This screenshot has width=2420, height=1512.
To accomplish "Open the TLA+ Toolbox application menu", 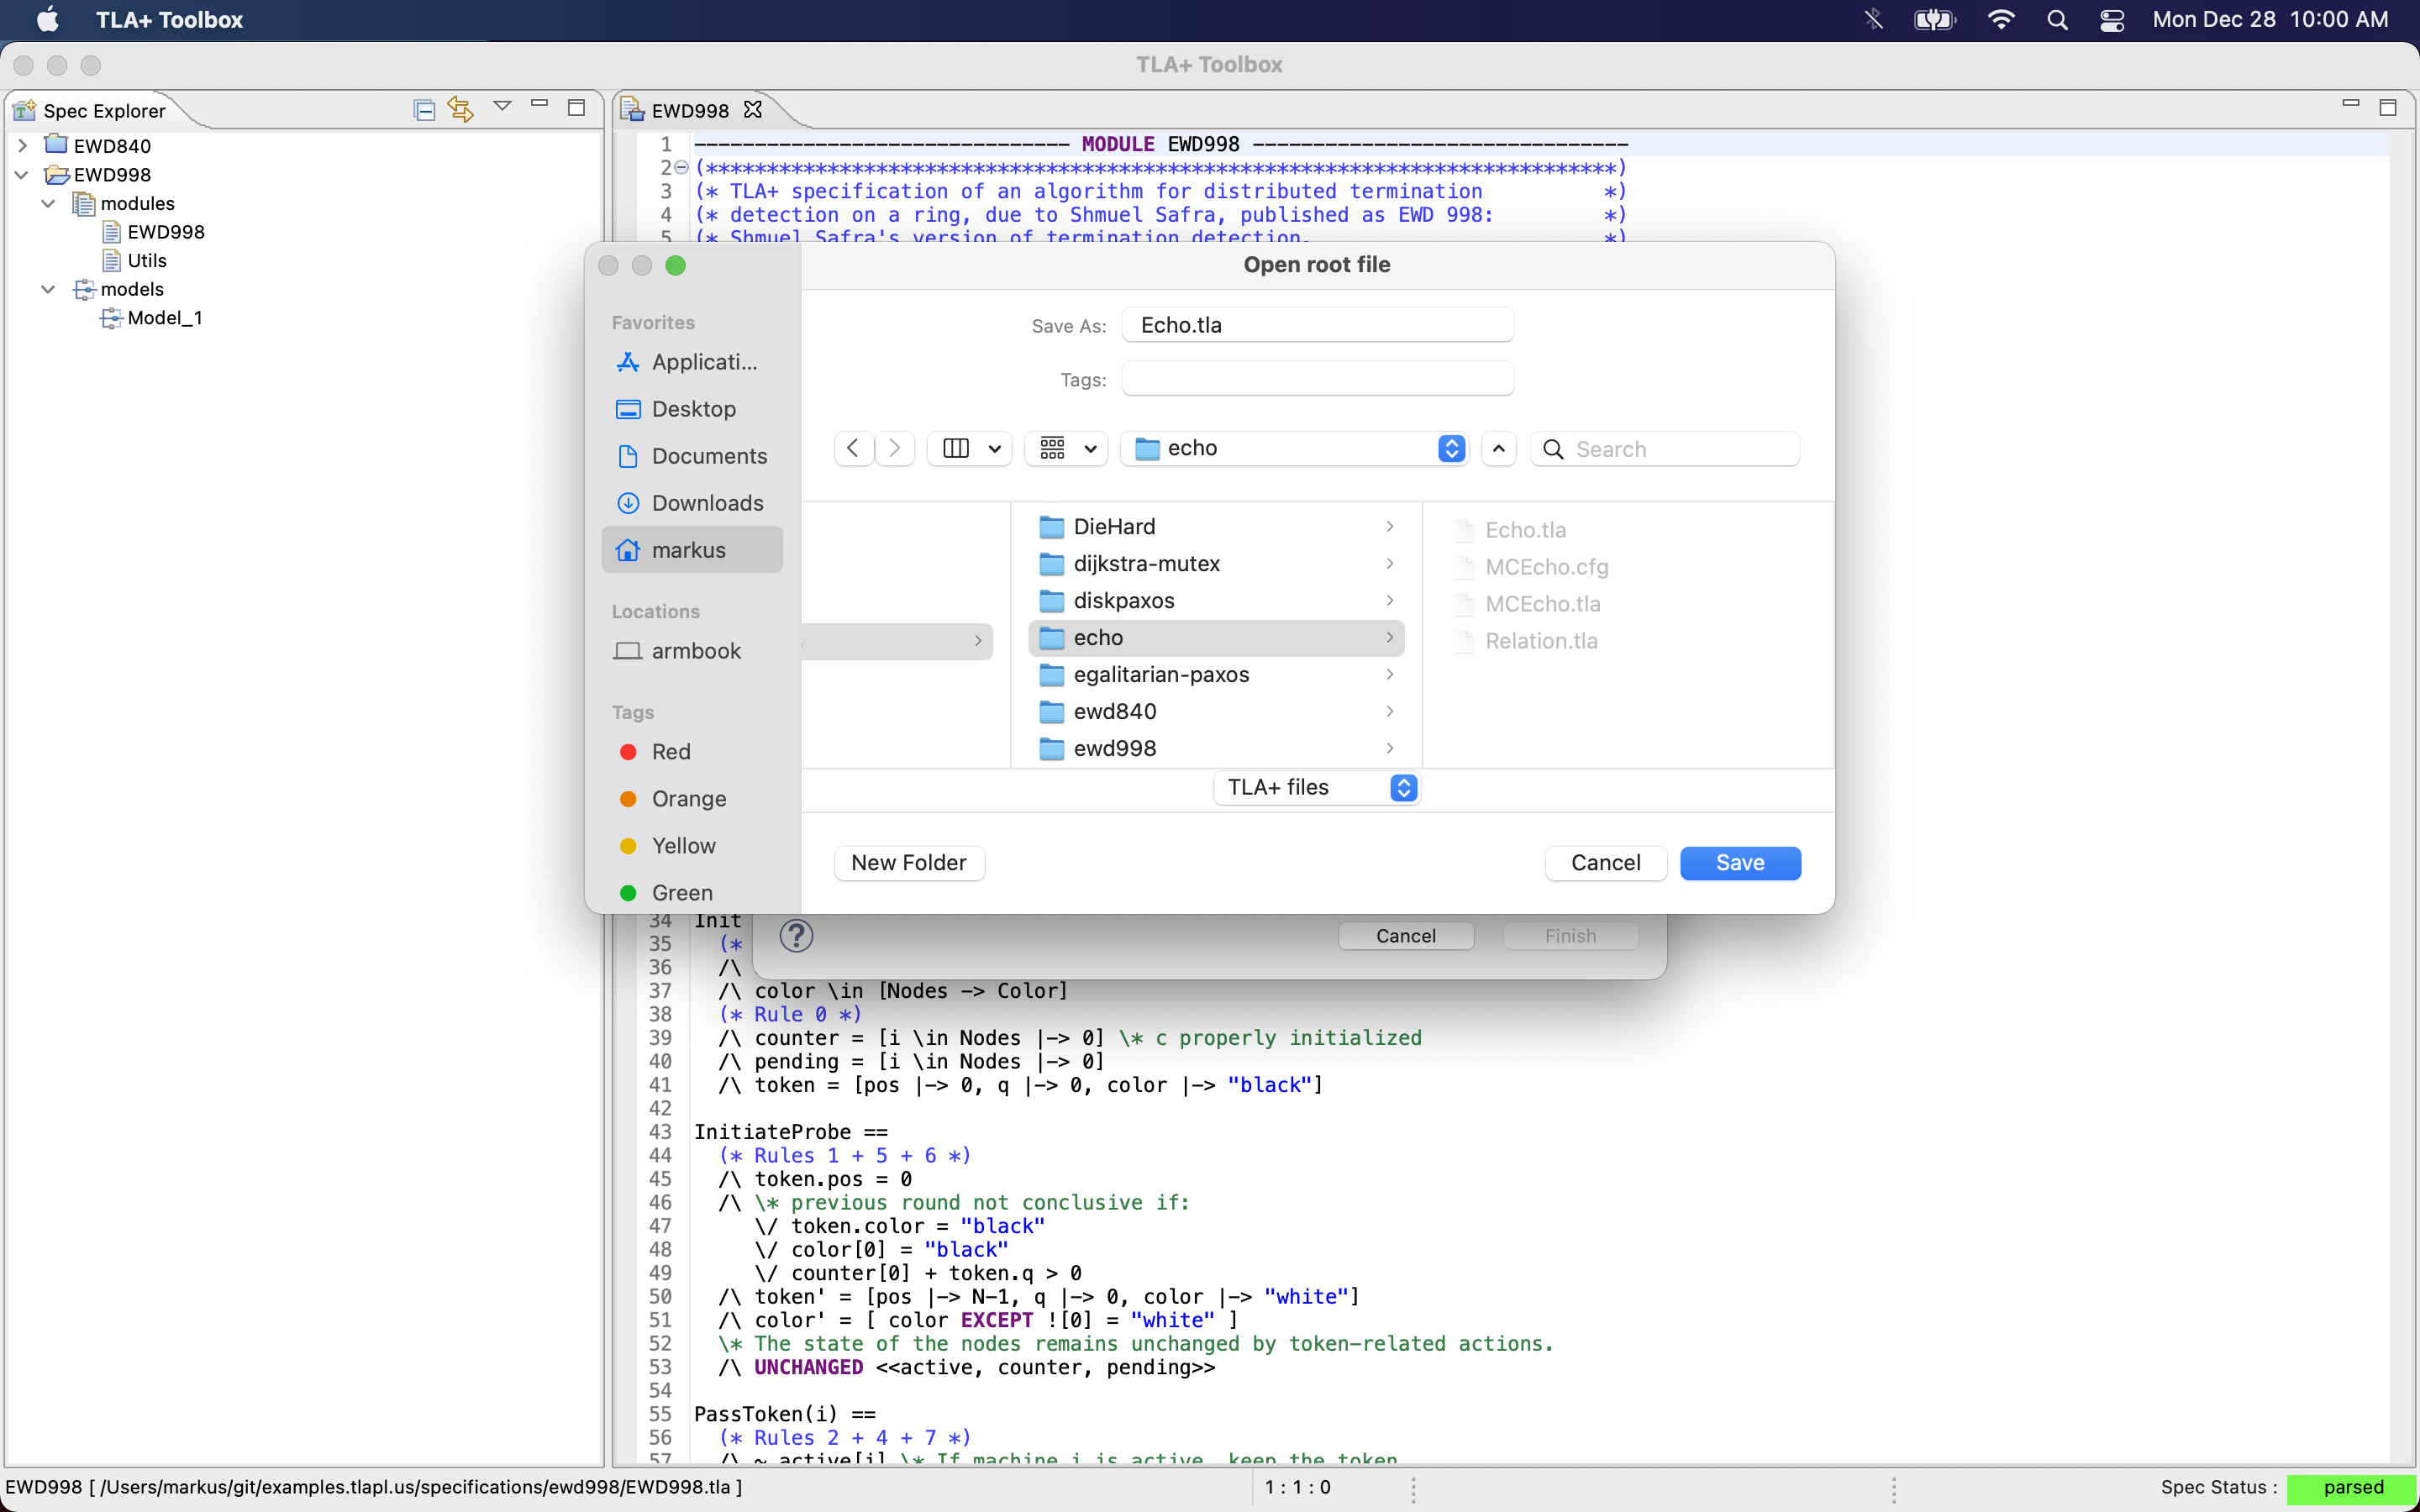I will (x=168, y=19).
